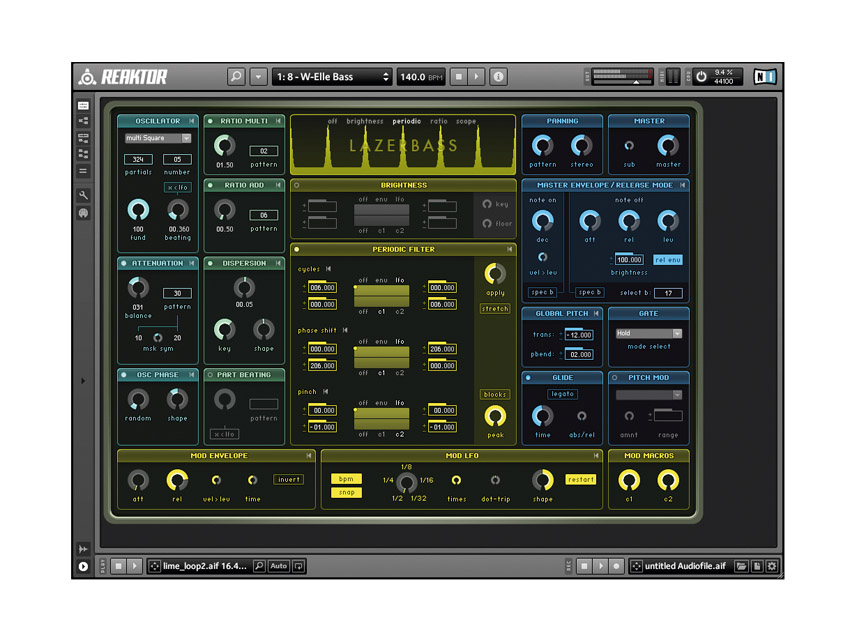Expand the side pane with the small arrow
This screenshot has height=638, width=850.
[83, 381]
